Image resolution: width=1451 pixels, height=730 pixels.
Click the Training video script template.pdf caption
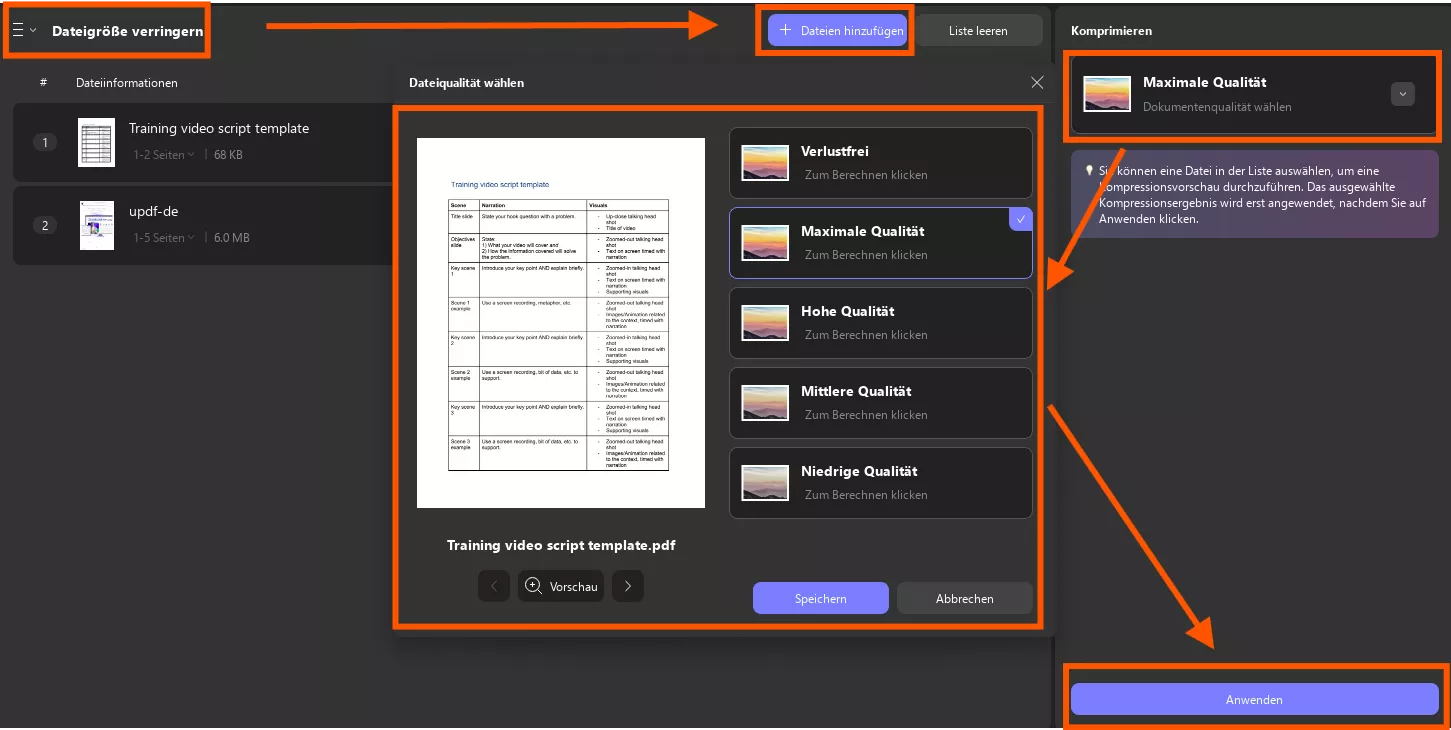[561, 545]
